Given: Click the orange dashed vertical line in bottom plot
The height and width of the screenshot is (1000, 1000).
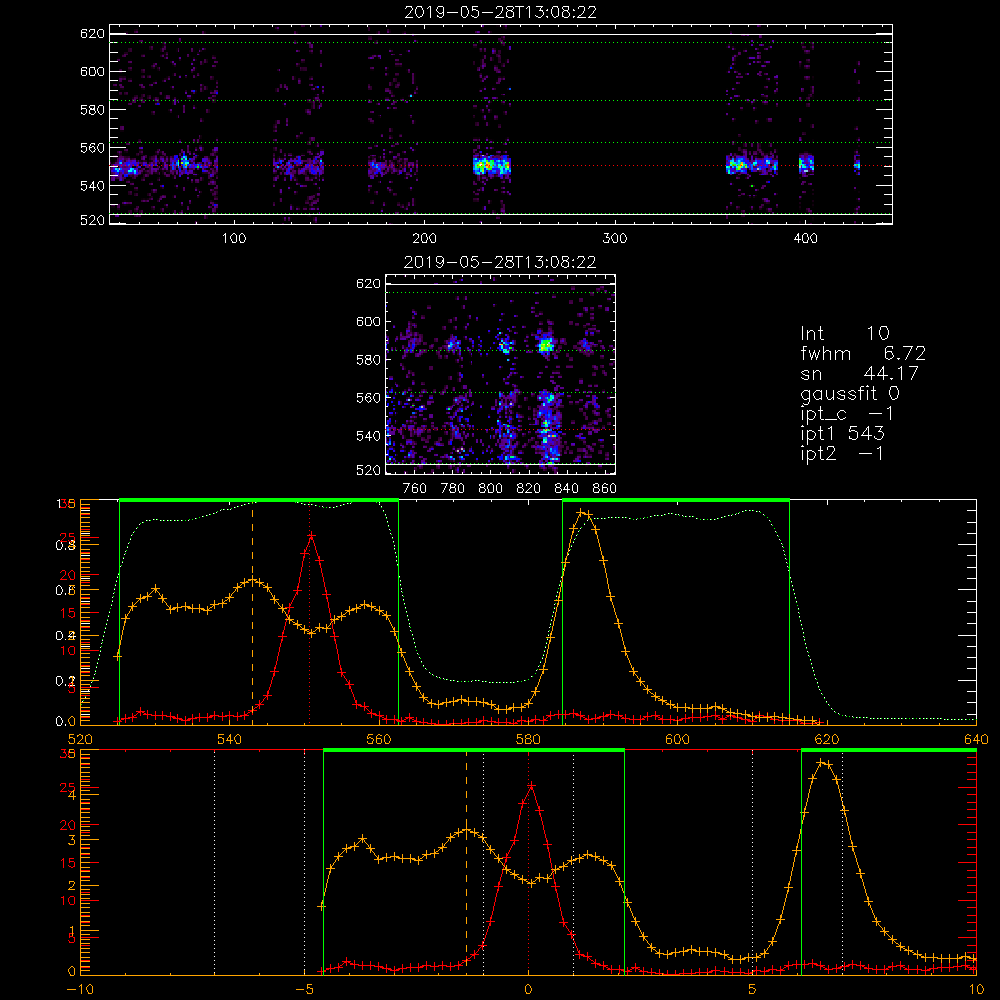Looking at the screenshot, I should (x=466, y=862).
